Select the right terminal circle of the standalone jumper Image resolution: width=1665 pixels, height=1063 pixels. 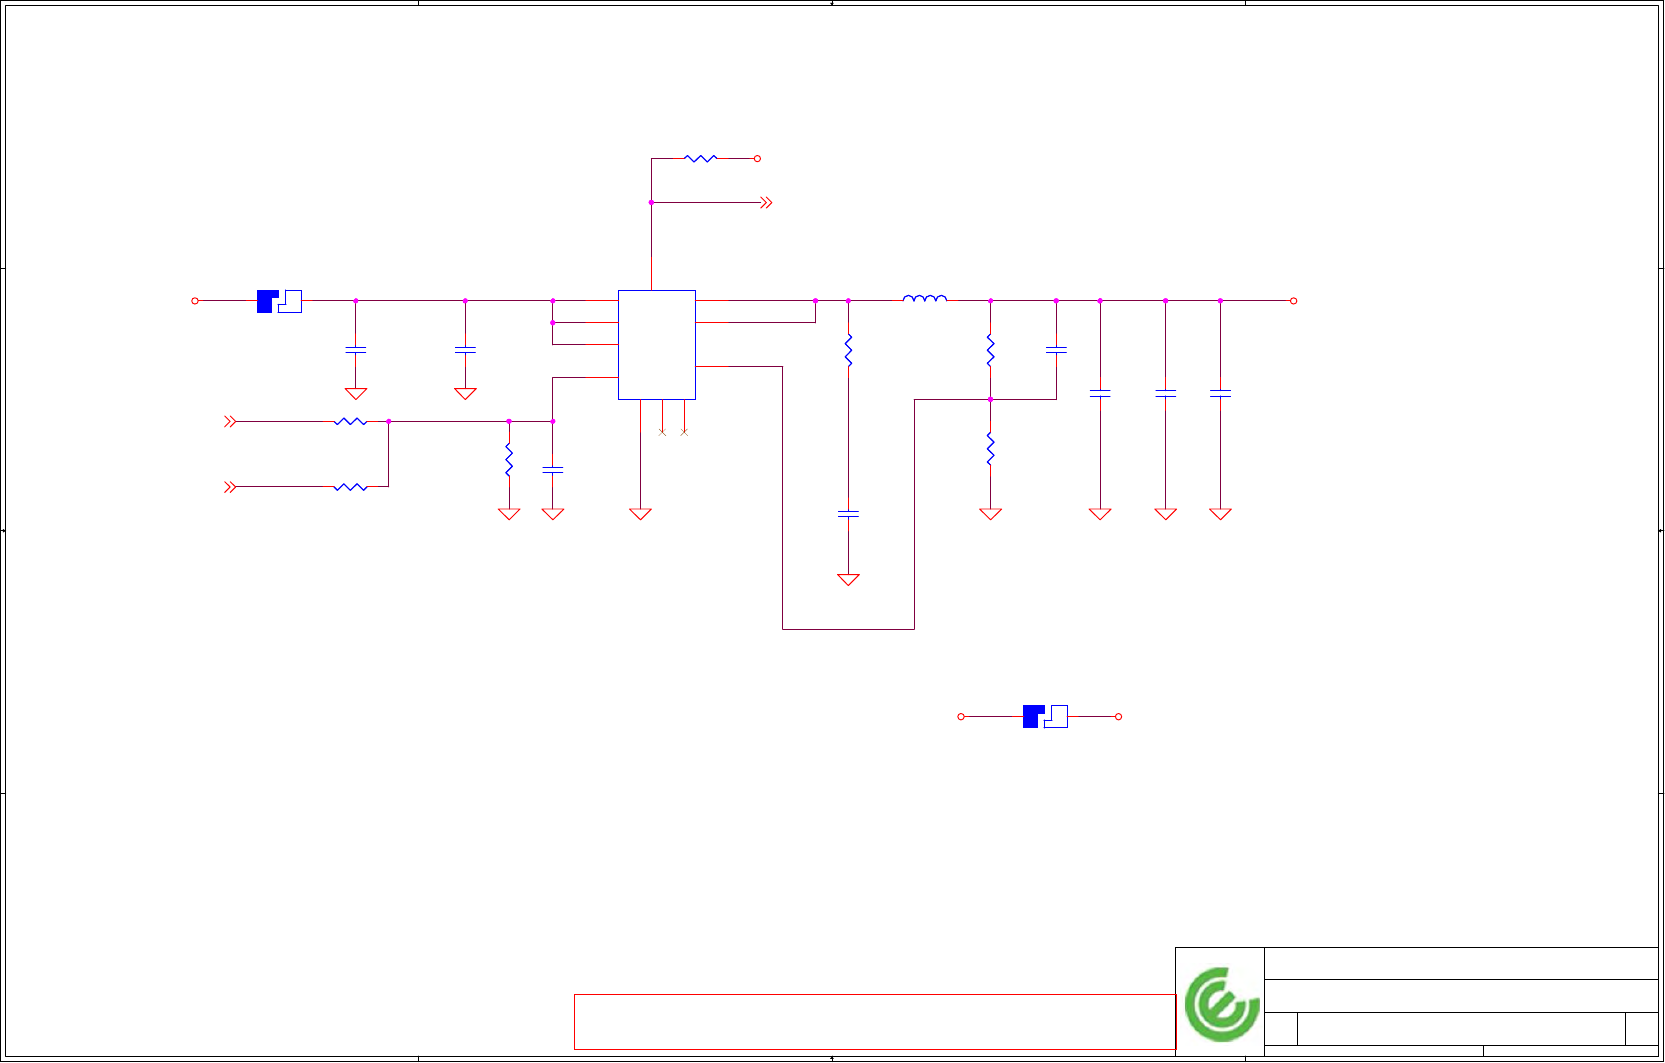coord(1119,717)
